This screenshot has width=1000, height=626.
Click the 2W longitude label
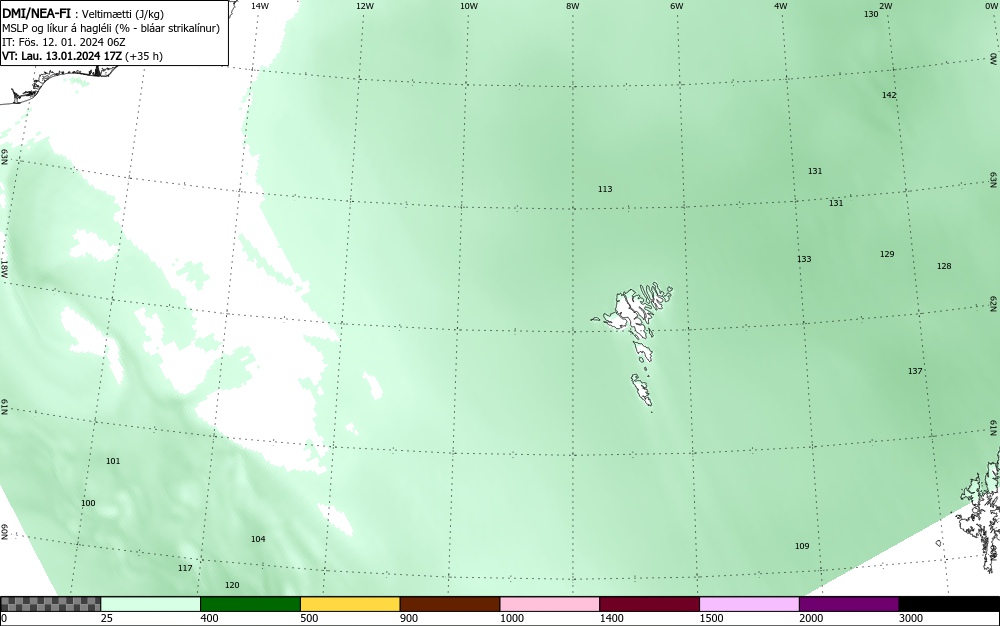[885, 6]
